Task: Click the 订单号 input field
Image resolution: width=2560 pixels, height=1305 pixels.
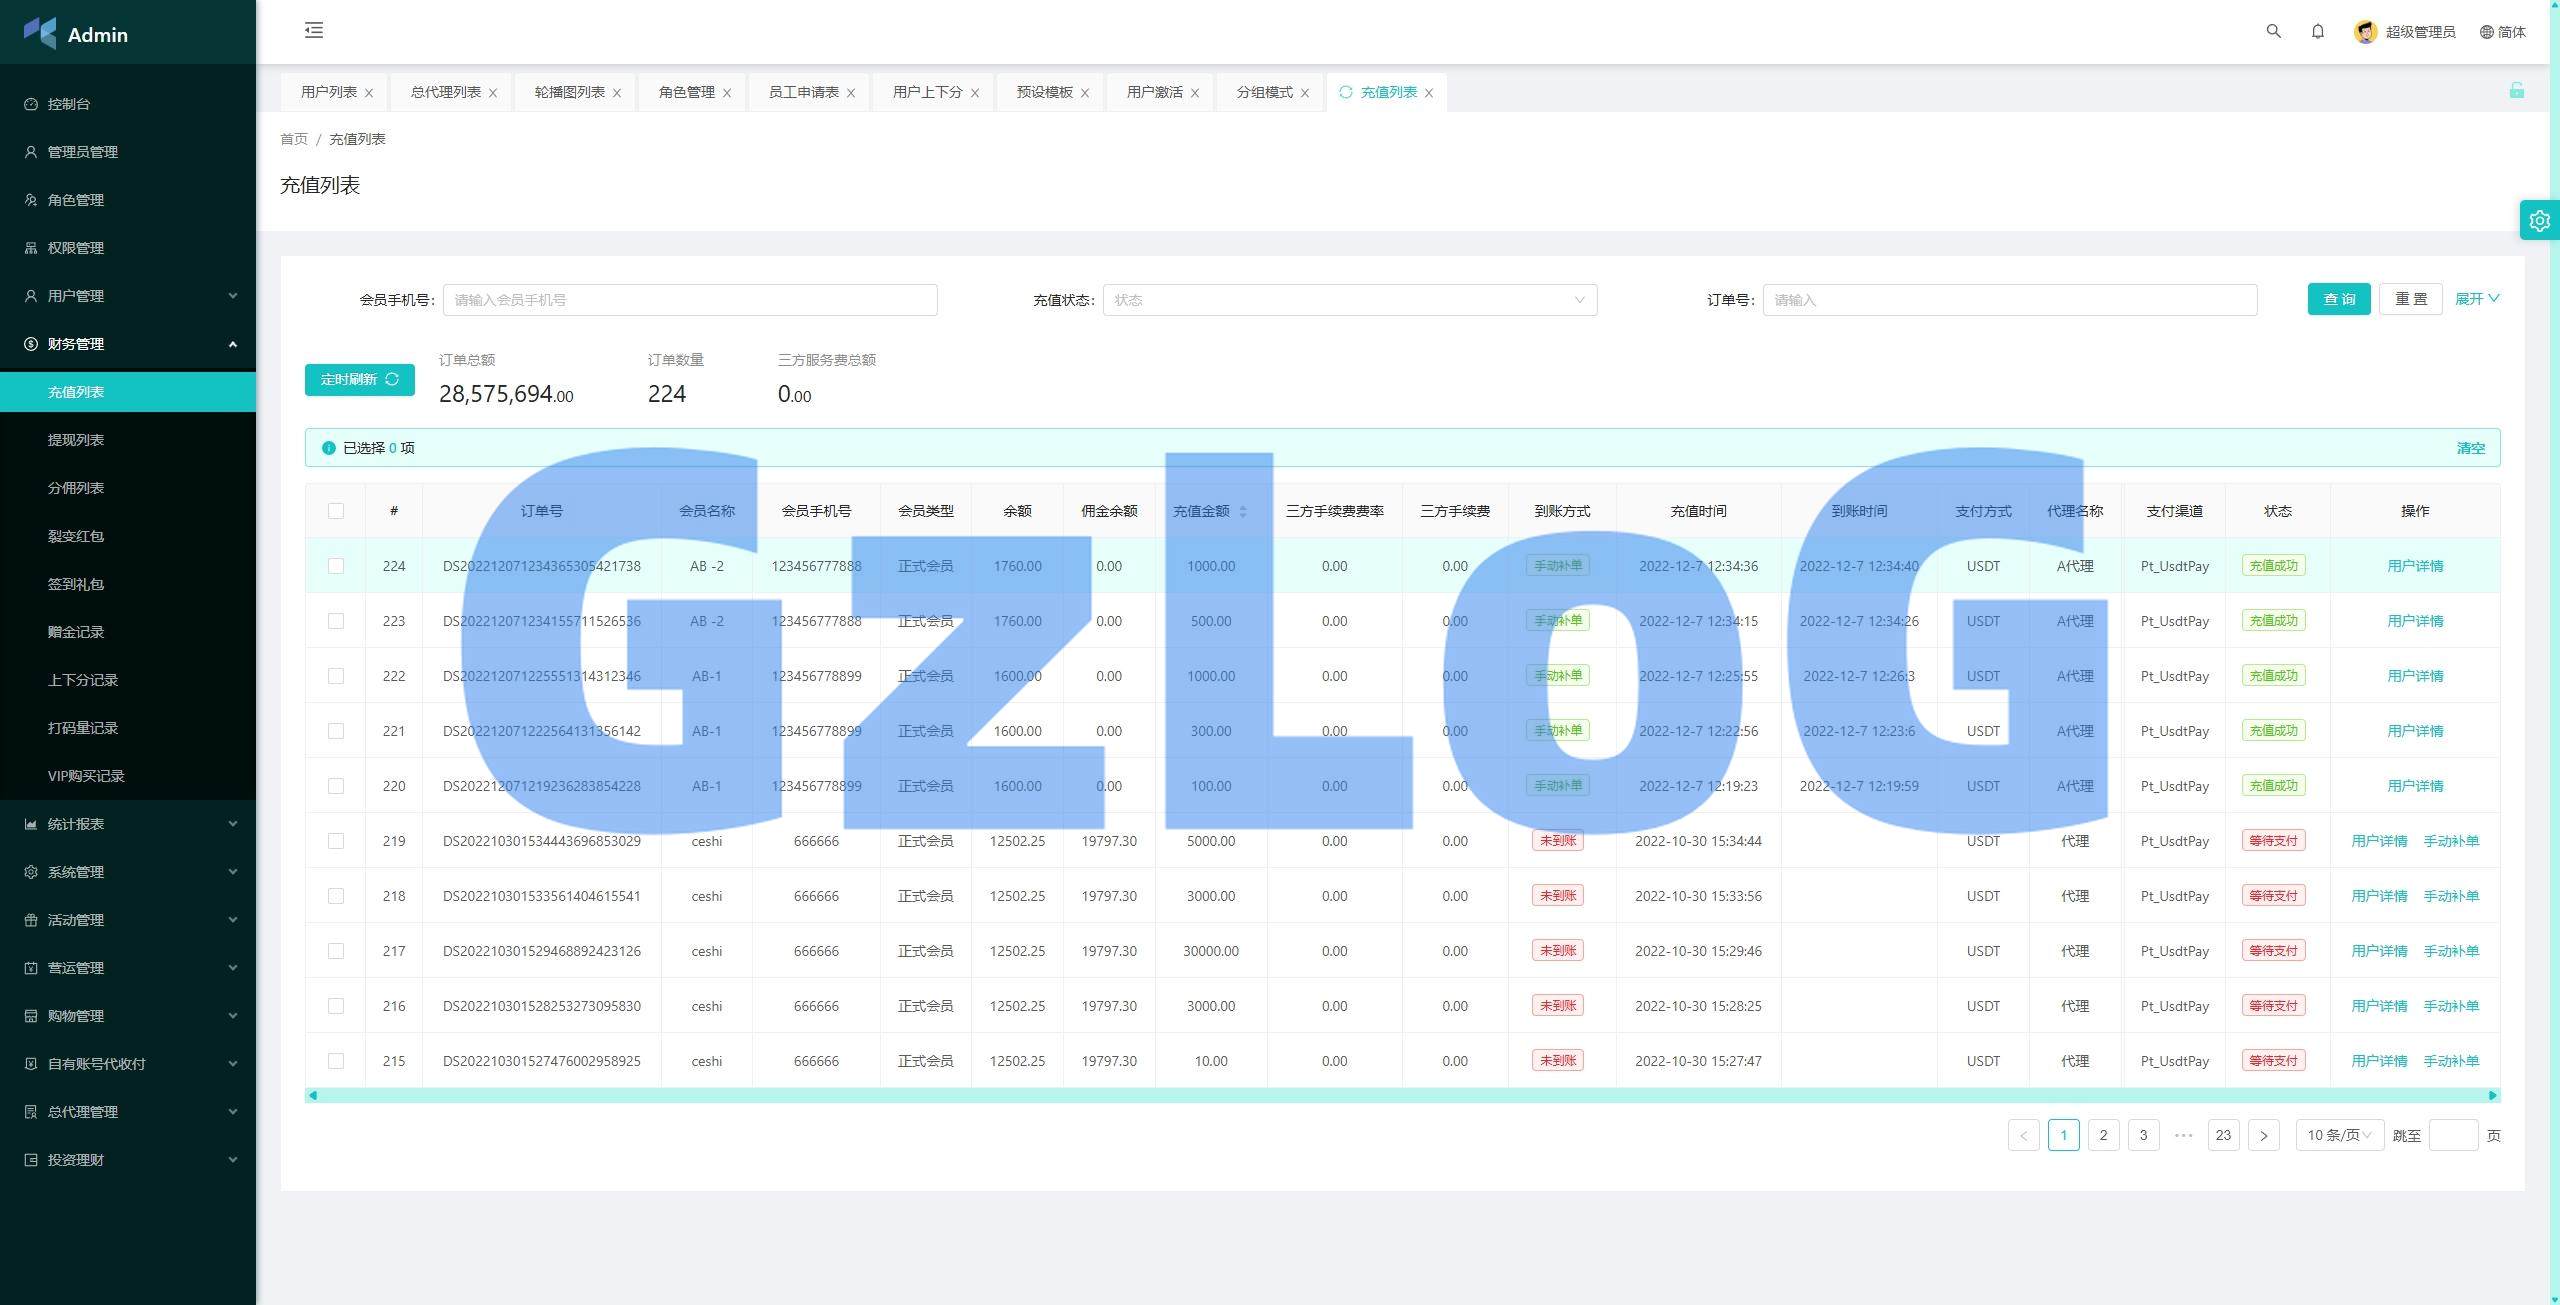Action: coord(2009,300)
